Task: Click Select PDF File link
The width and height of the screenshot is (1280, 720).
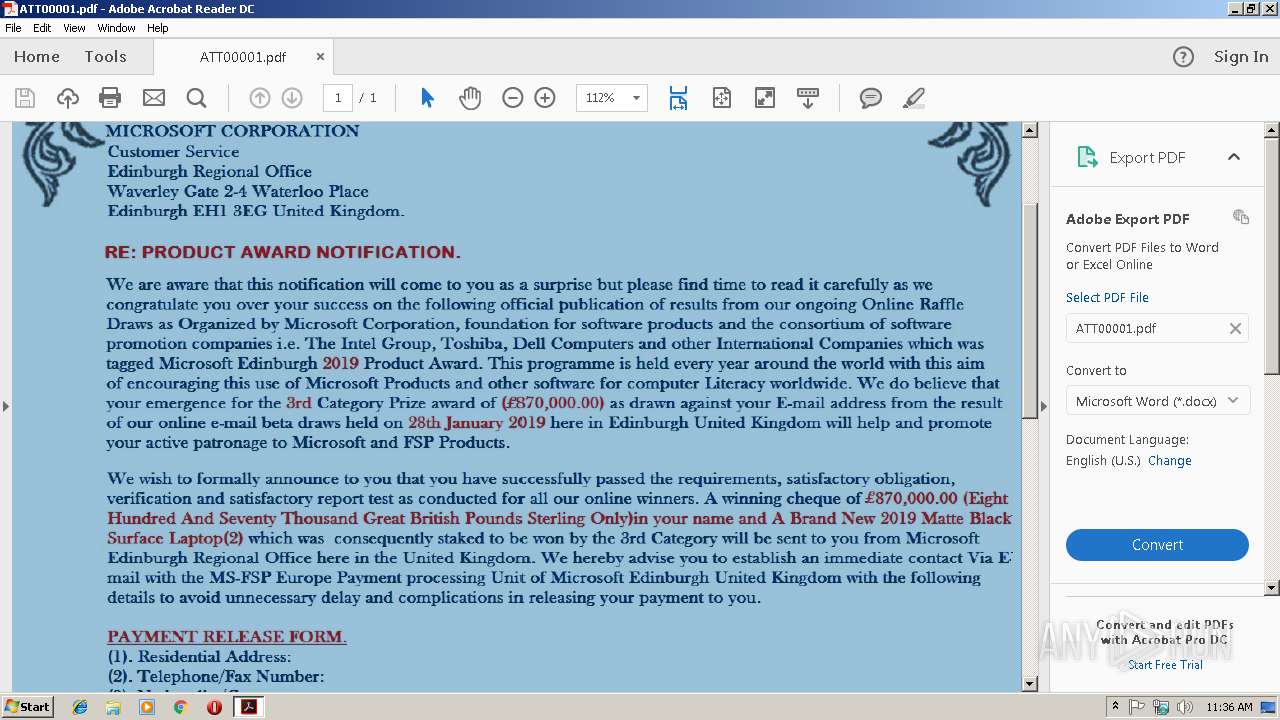Action: pyautogui.click(x=1107, y=297)
